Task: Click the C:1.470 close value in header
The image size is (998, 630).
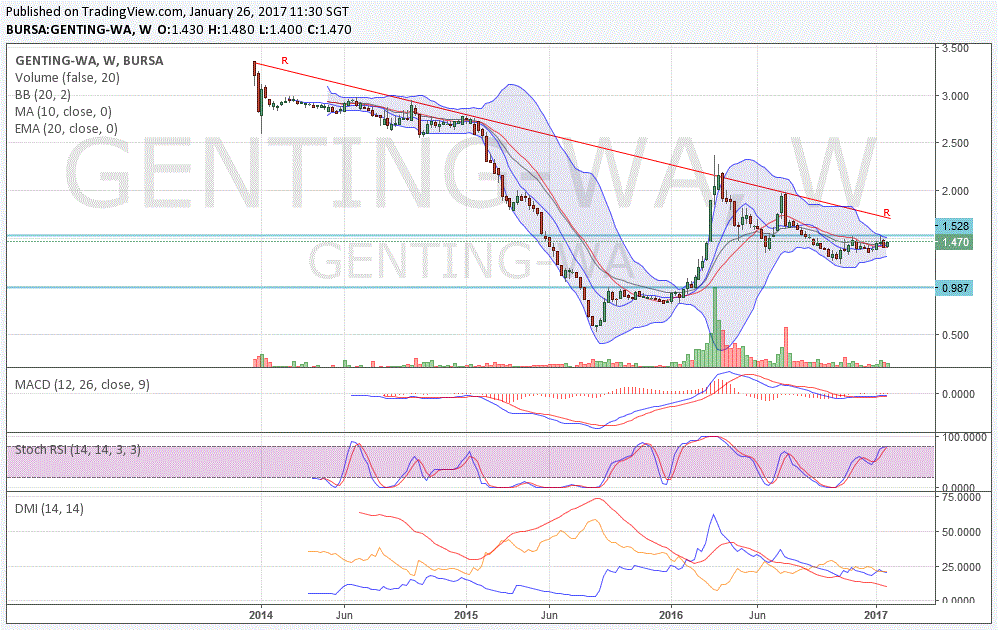Action: coord(329,29)
